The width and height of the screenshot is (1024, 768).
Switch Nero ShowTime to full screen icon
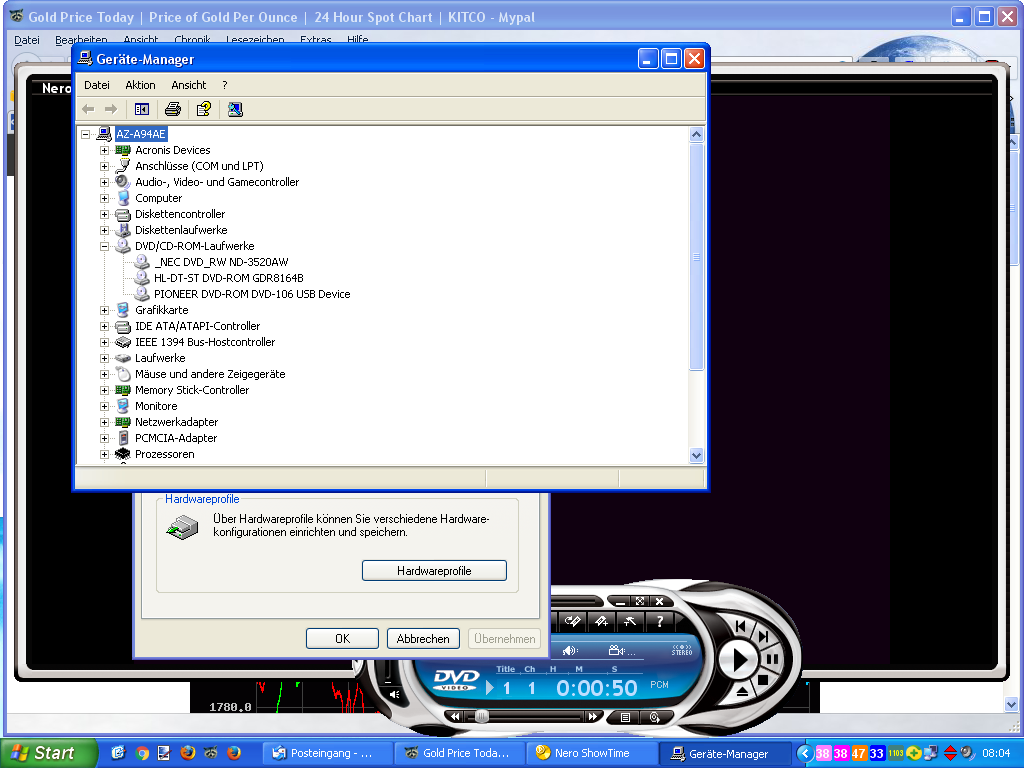click(x=640, y=601)
